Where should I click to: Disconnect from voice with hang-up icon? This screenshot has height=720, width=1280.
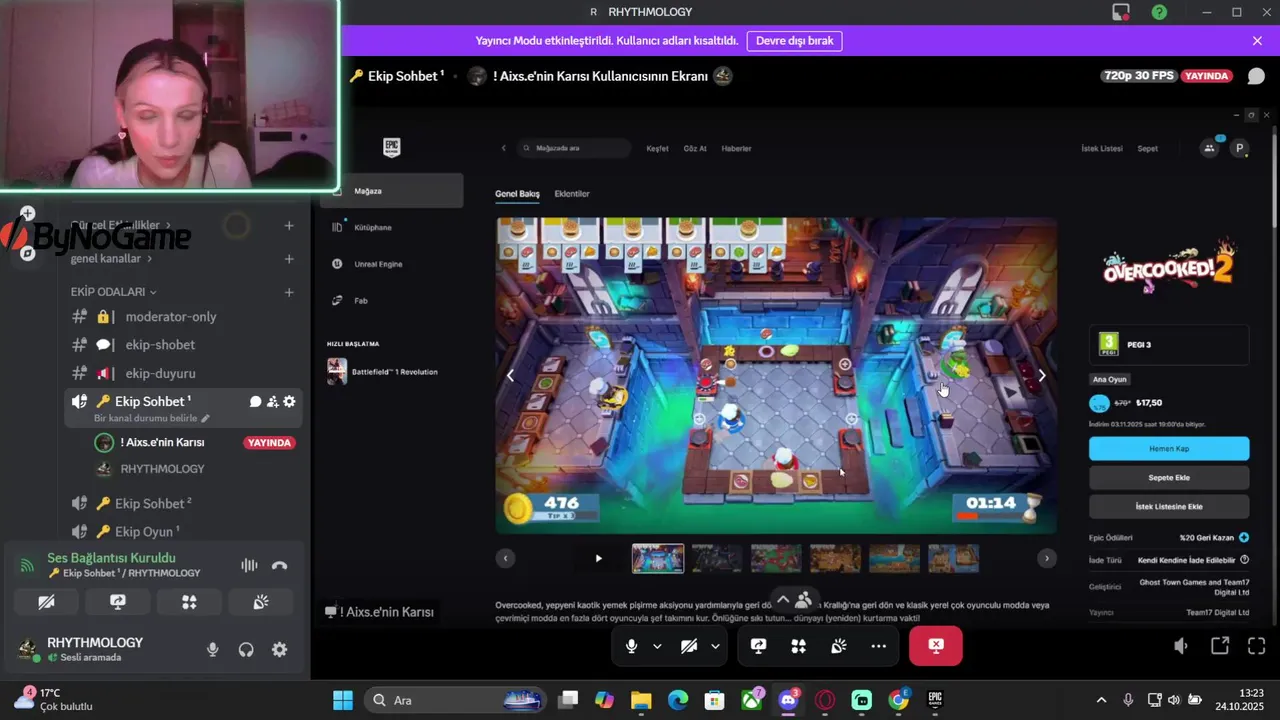click(x=279, y=565)
